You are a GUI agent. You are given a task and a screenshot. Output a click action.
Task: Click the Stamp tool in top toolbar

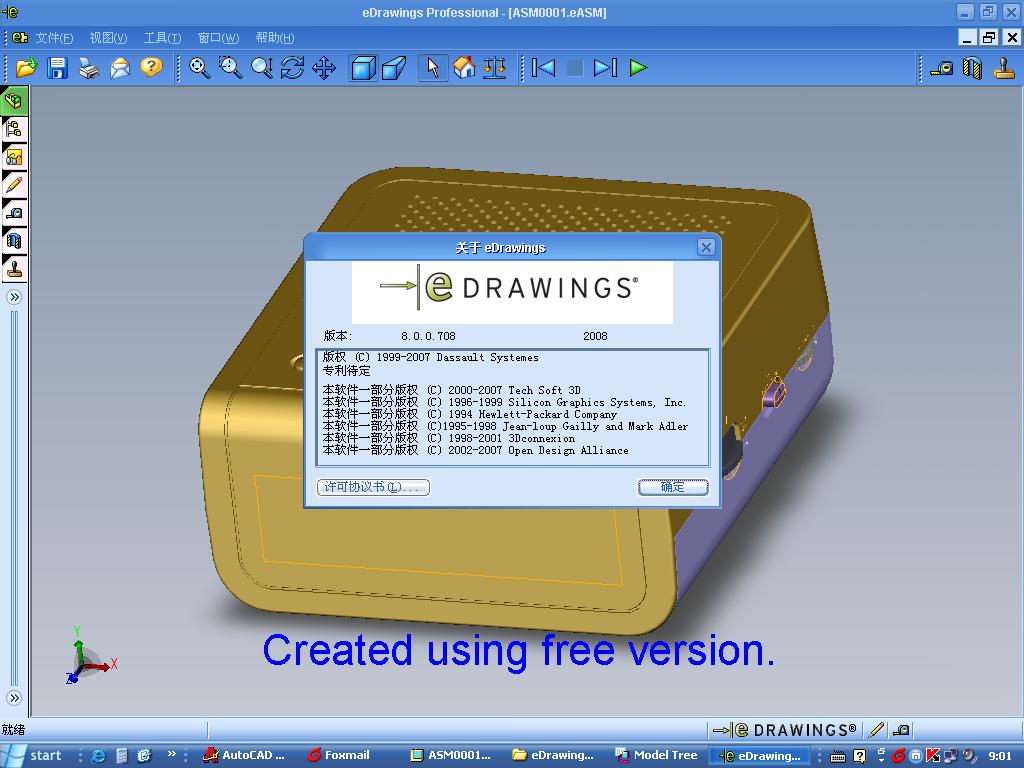pyautogui.click(x=1004, y=68)
